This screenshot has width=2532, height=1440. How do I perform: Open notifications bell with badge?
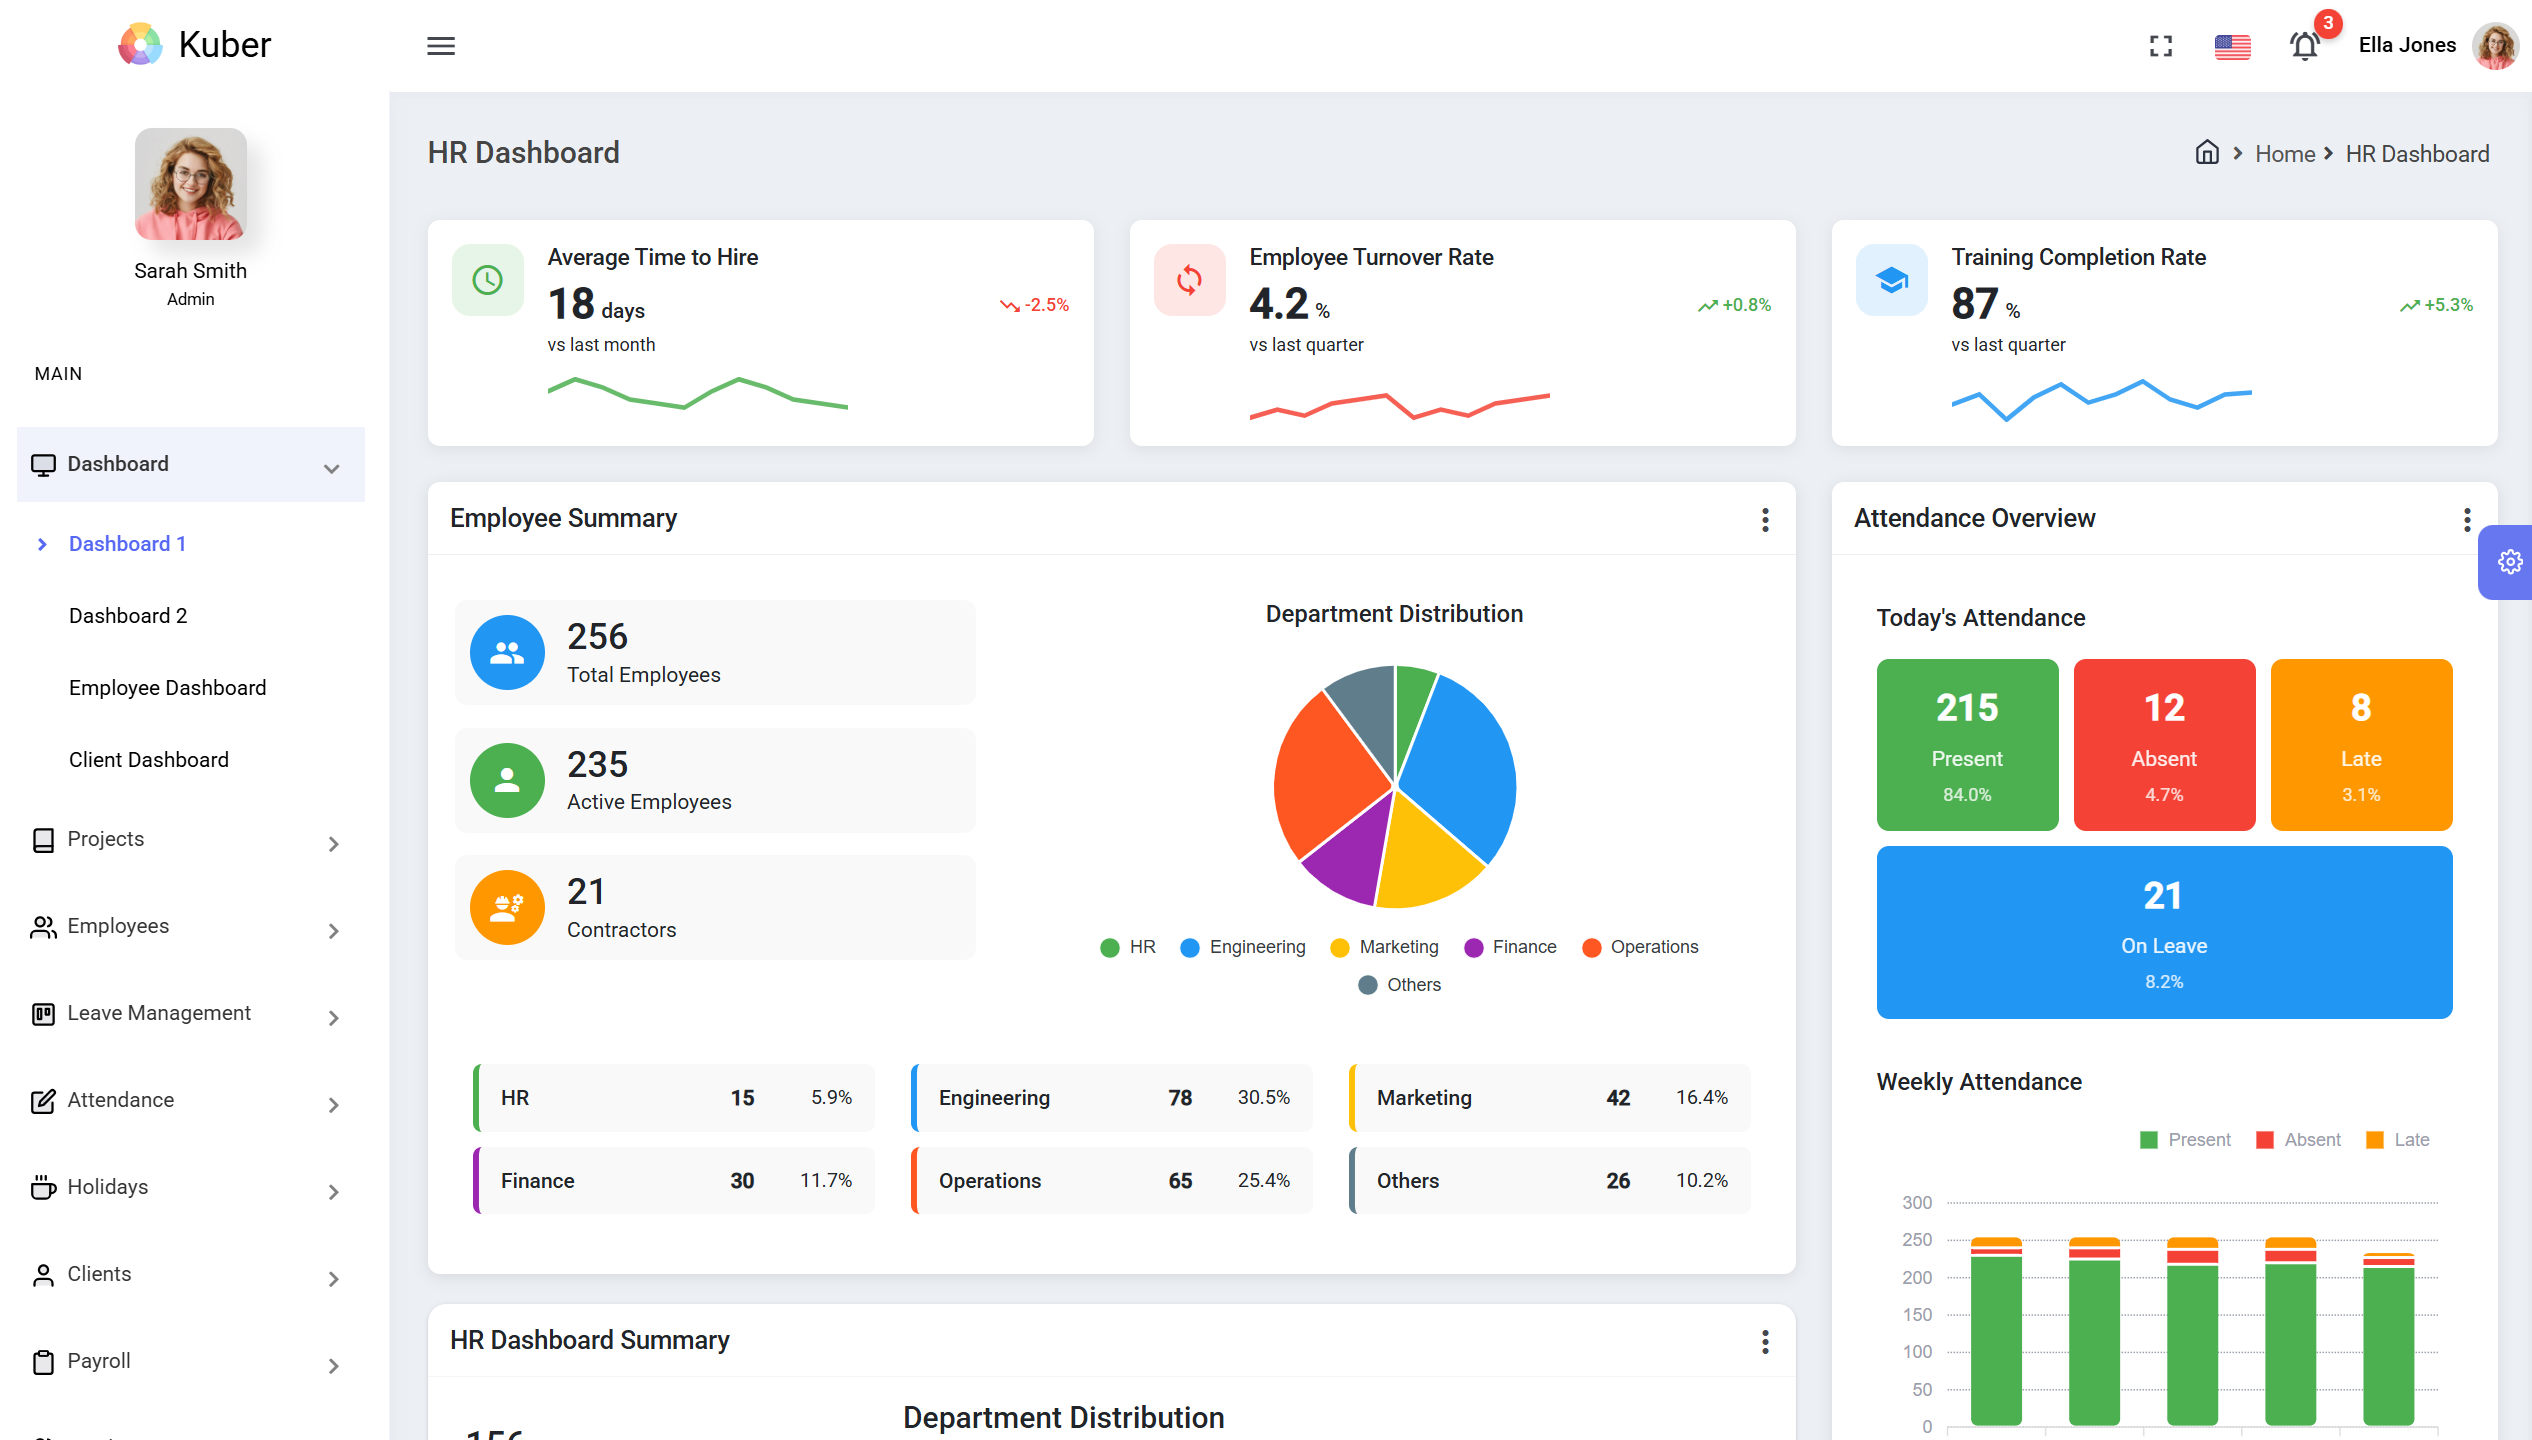coord(2305,46)
